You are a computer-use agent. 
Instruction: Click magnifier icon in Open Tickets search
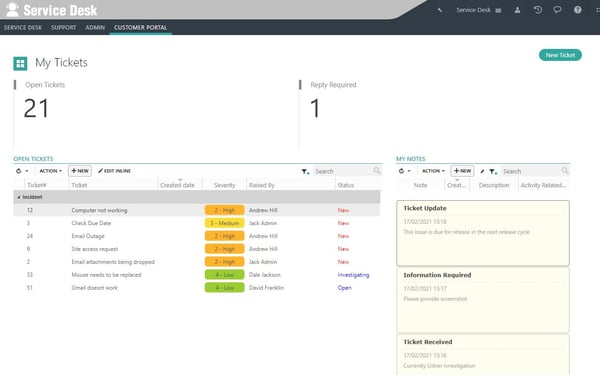click(x=377, y=171)
